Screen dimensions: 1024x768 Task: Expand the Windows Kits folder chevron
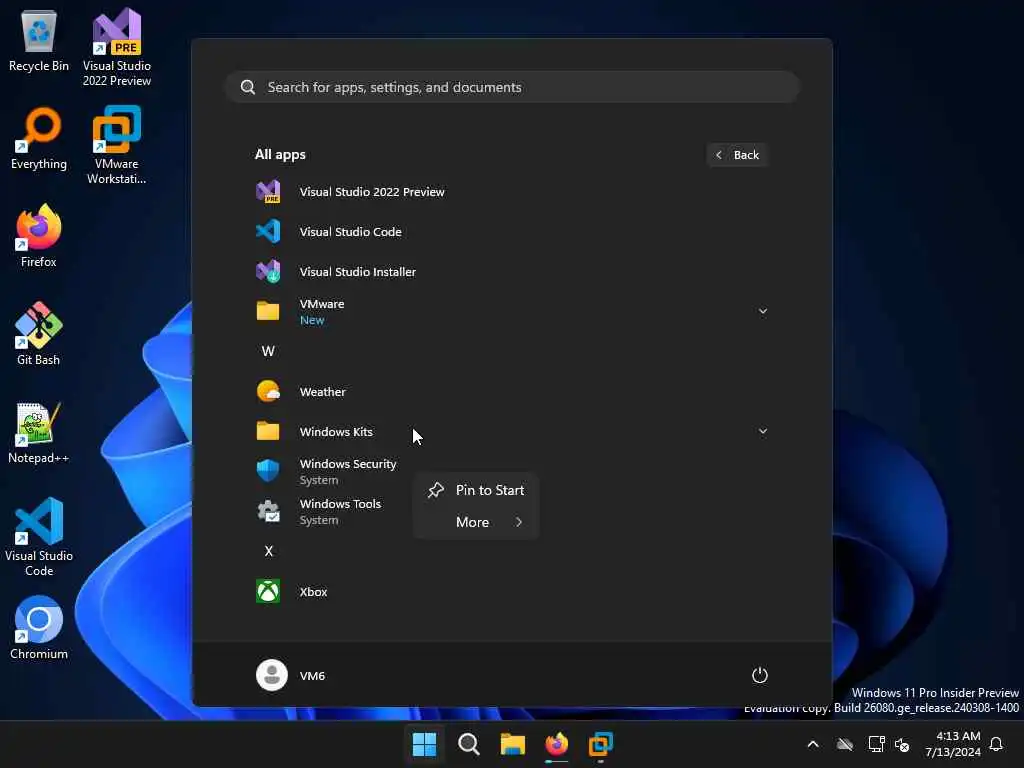[763, 432]
